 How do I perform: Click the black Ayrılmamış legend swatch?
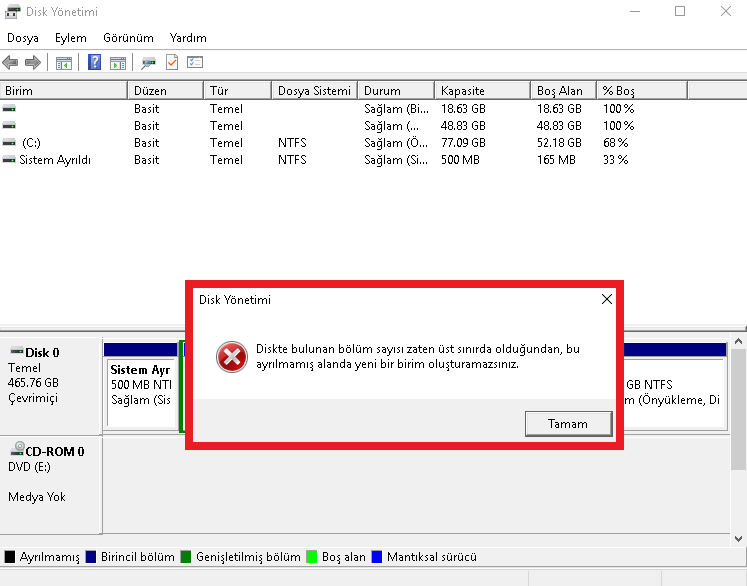pos(10,556)
